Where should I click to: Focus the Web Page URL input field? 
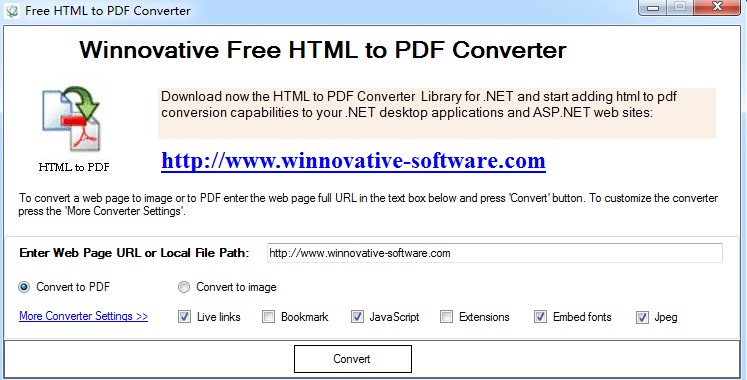coord(495,253)
